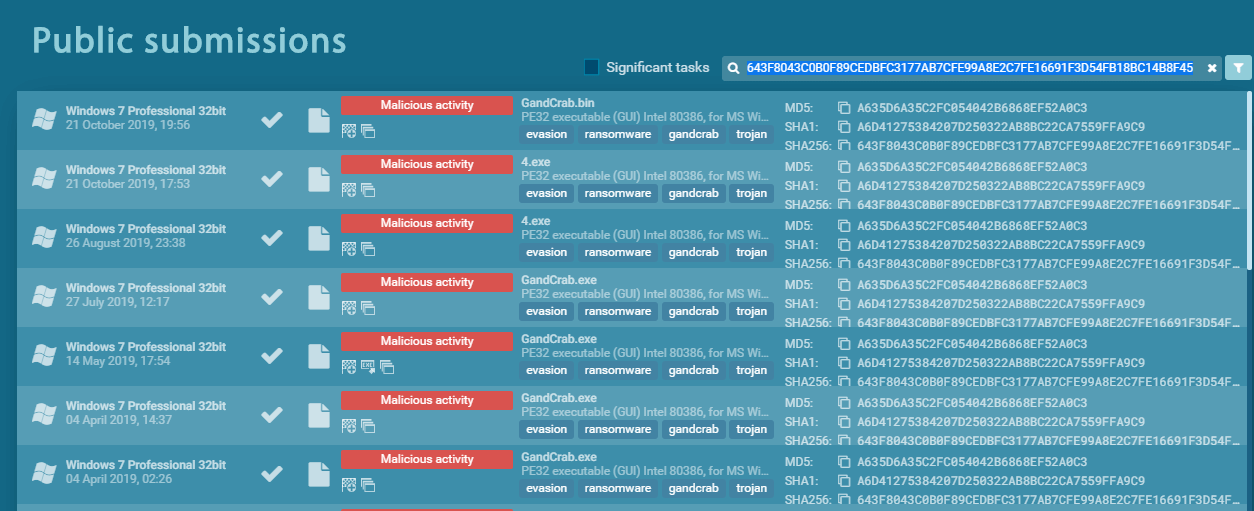The image size is (1254, 511).
Task: Open GandCrab.exe from 14 May 17:54
Action: coord(559,339)
